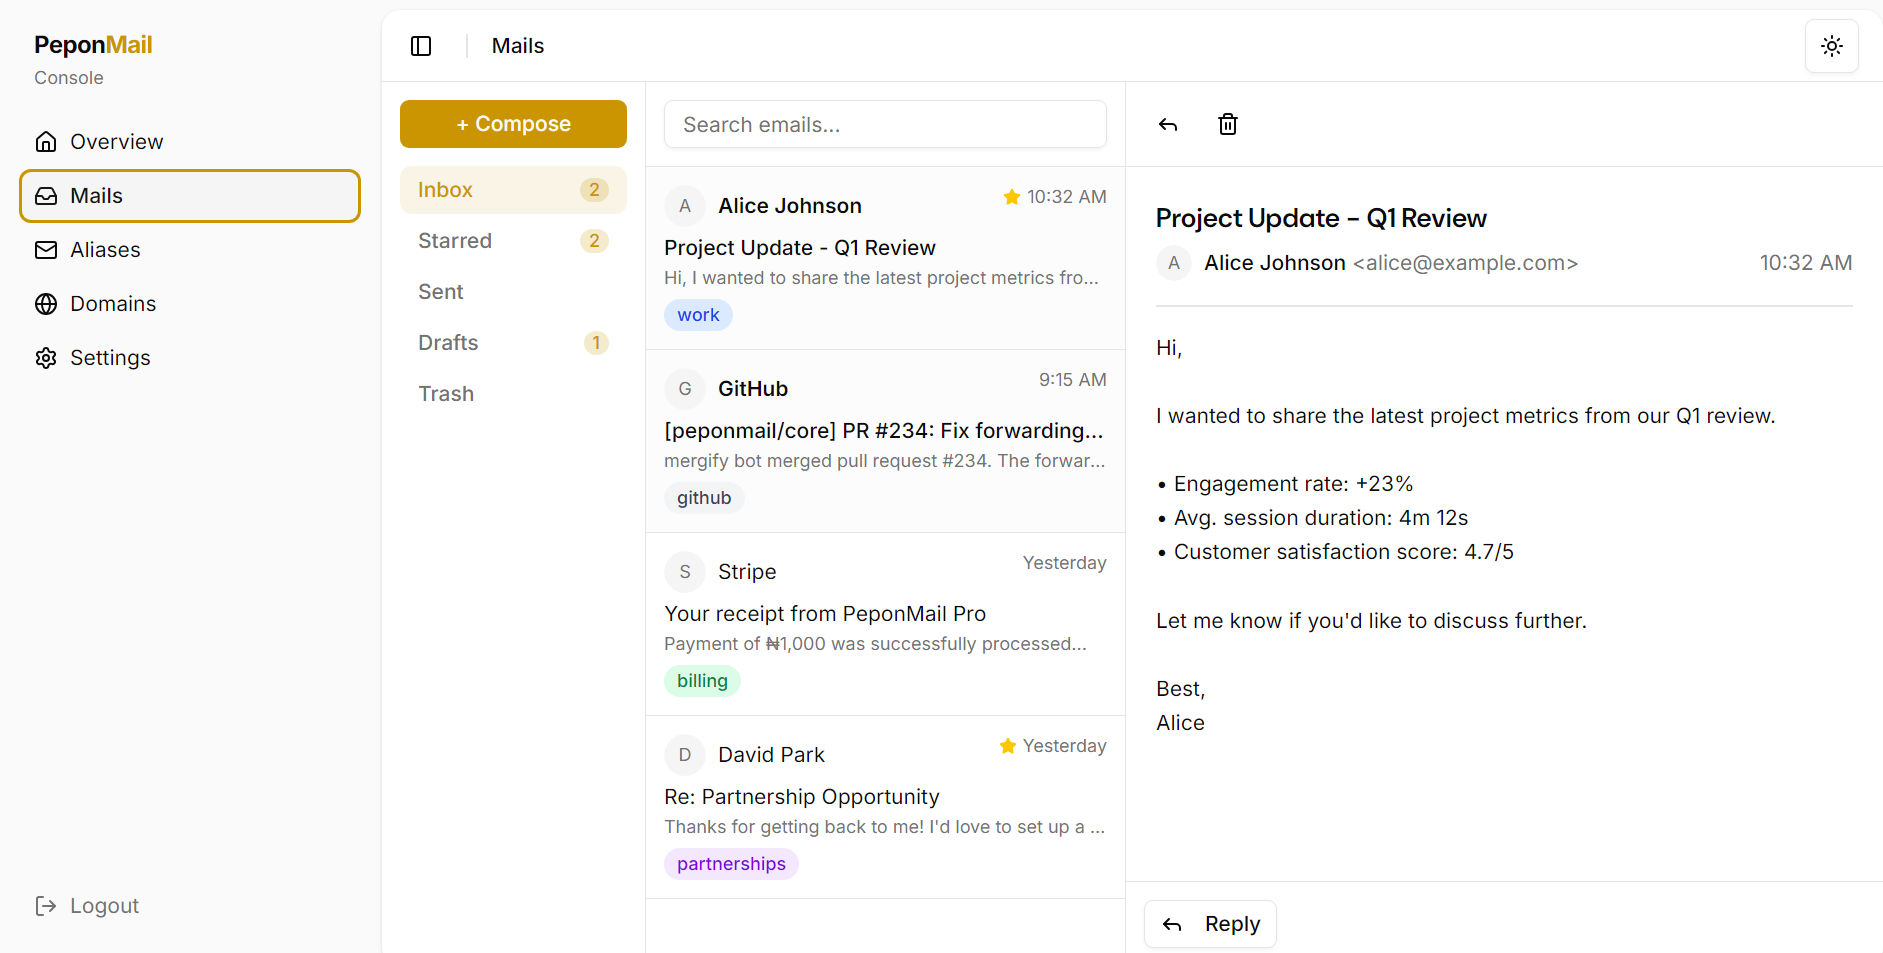The width and height of the screenshot is (1883, 953).
Task: Open the Sent folder
Action: coord(440,291)
